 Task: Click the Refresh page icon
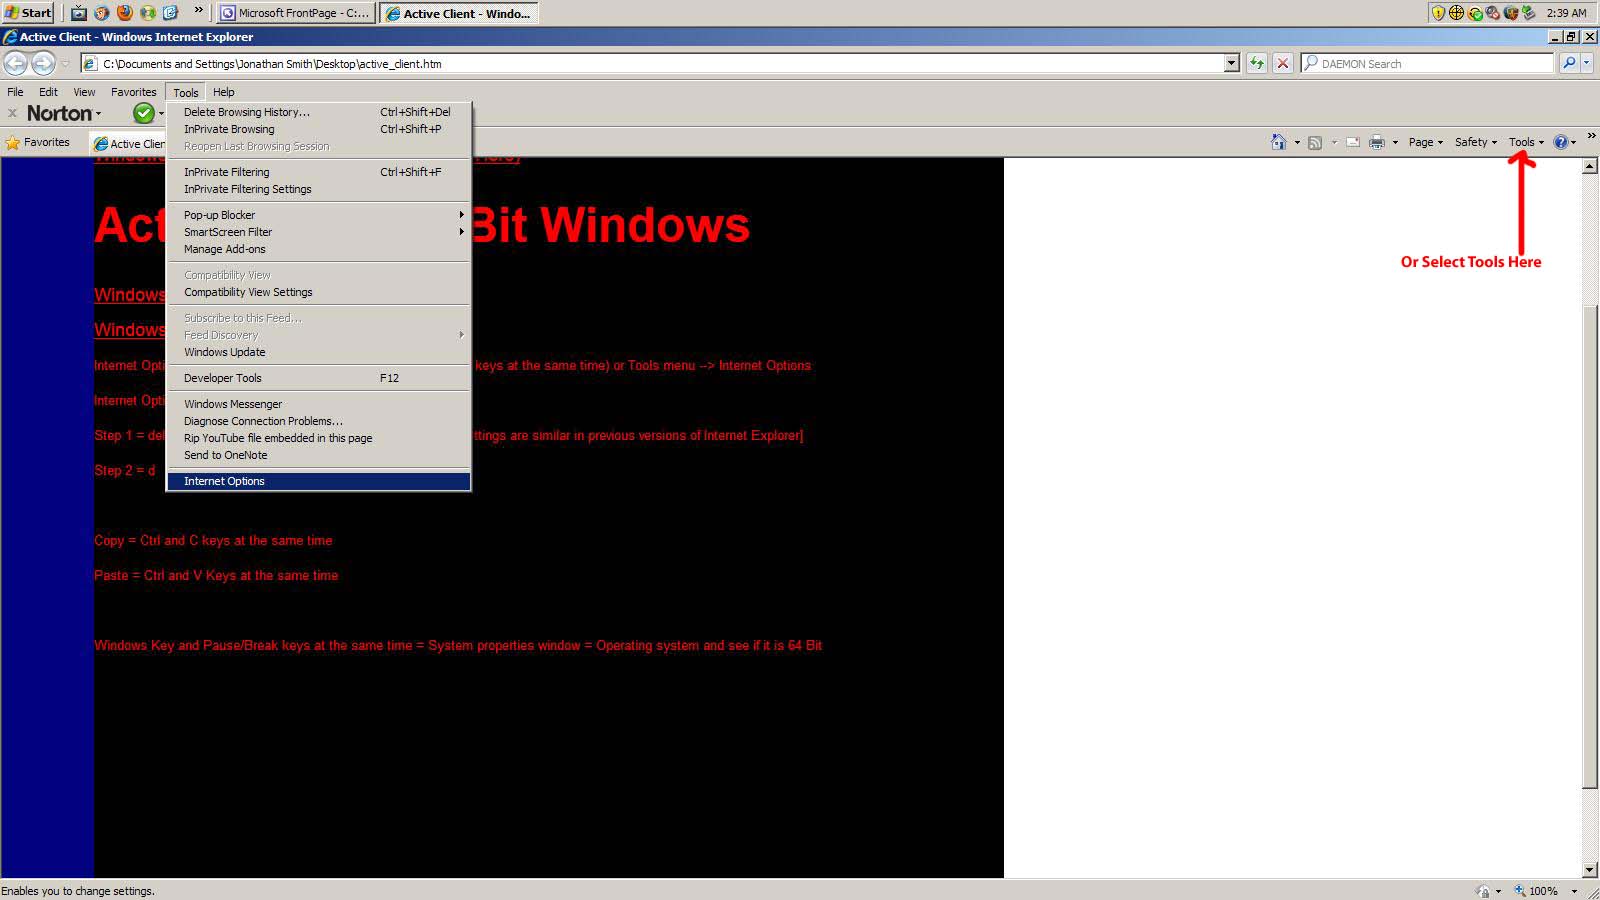[x=1256, y=63]
